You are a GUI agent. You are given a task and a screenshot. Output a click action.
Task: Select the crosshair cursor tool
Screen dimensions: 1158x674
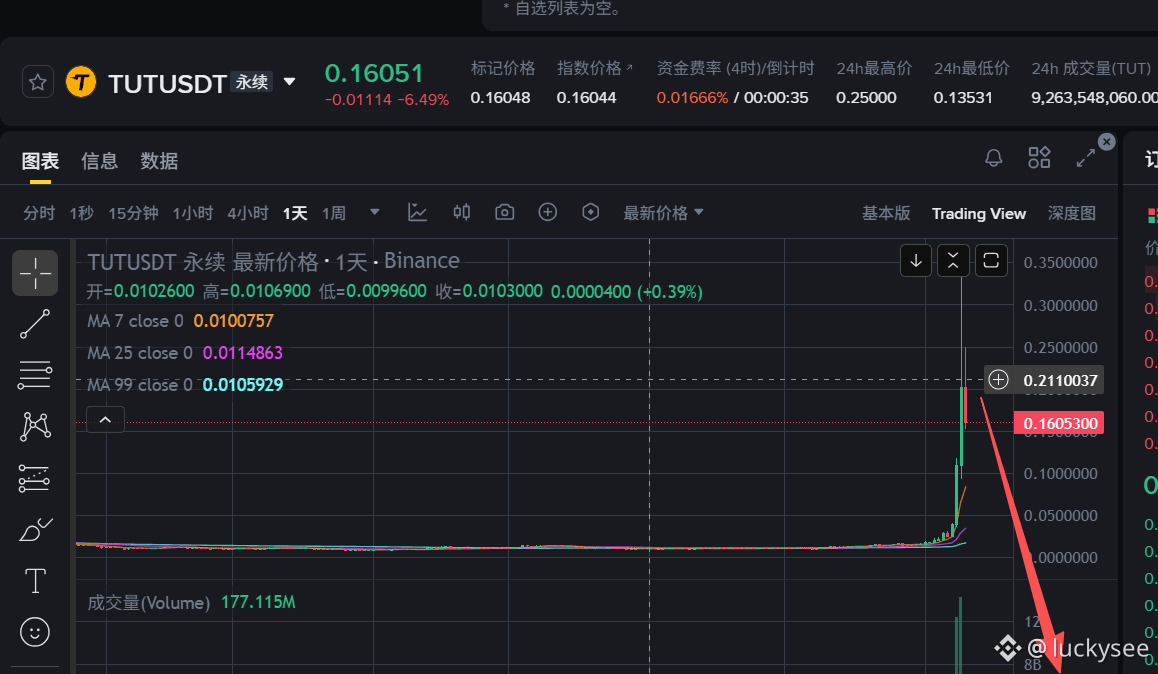pyautogui.click(x=35, y=273)
